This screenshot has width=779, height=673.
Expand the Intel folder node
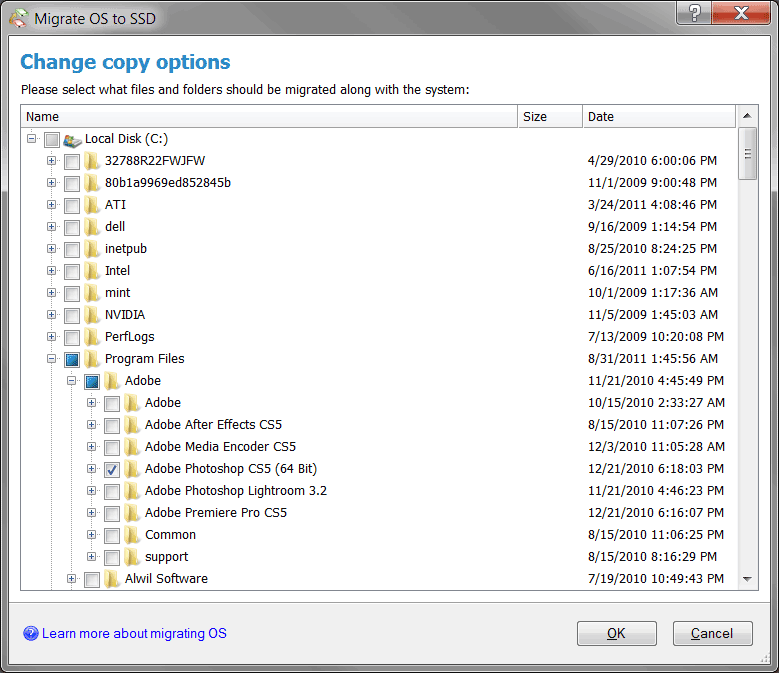51,271
